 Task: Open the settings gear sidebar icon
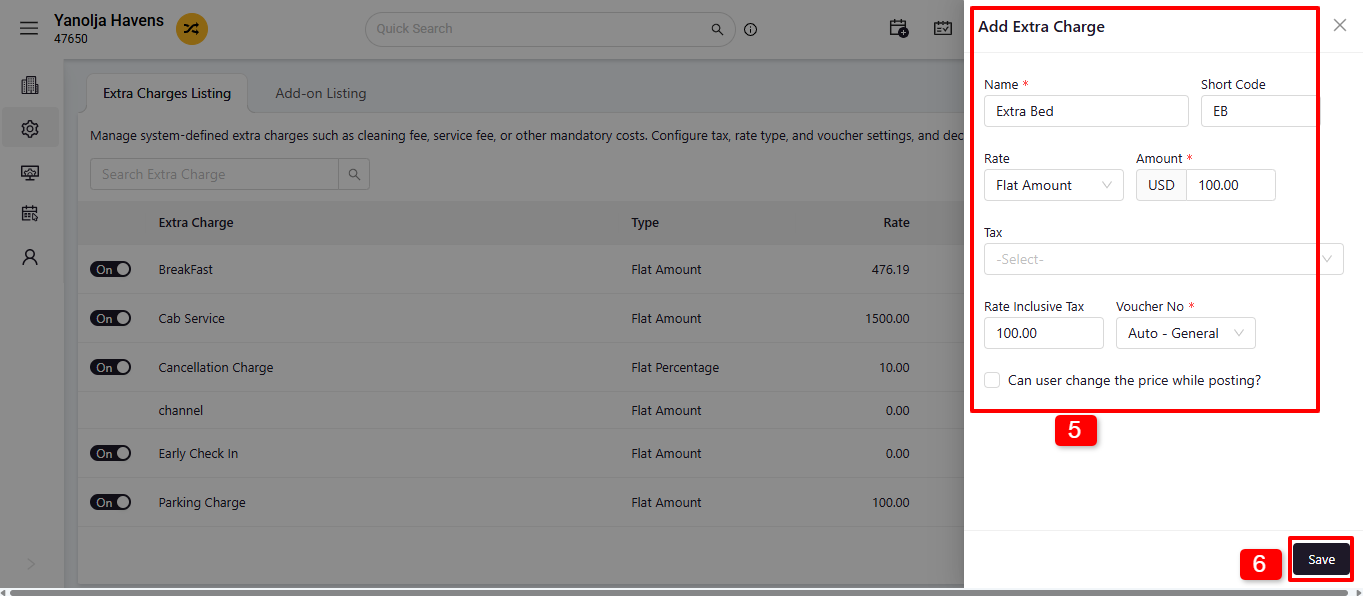pos(30,129)
